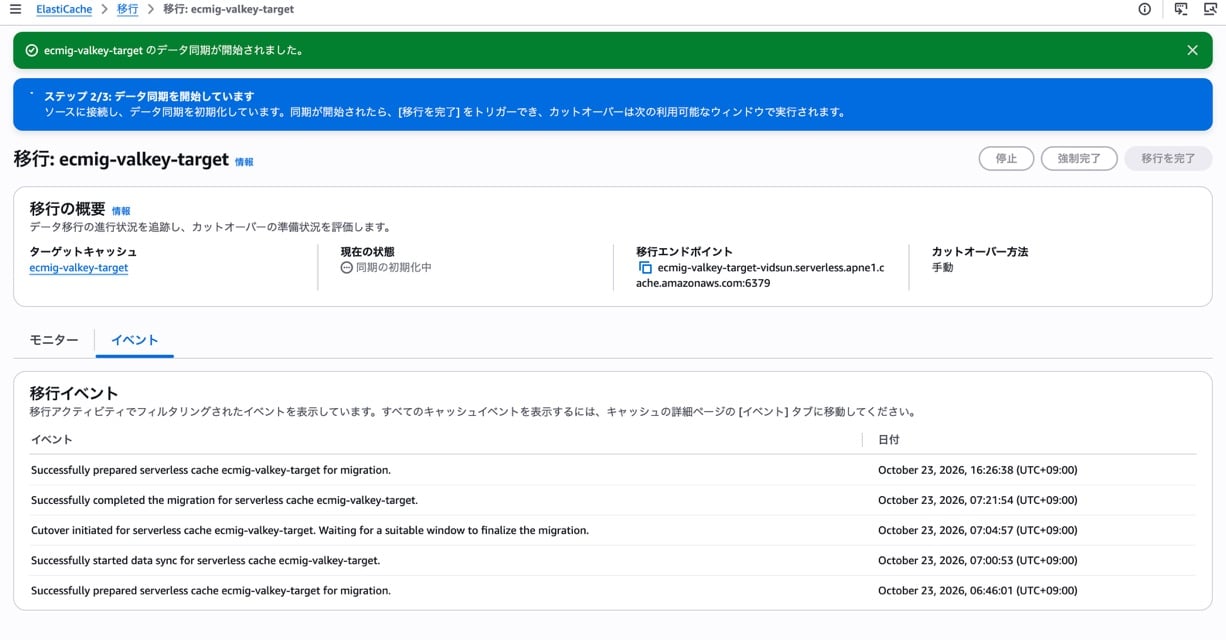Open the CloudShell icon in the top bar
The width and height of the screenshot is (1226, 640).
click(1181, 9)
